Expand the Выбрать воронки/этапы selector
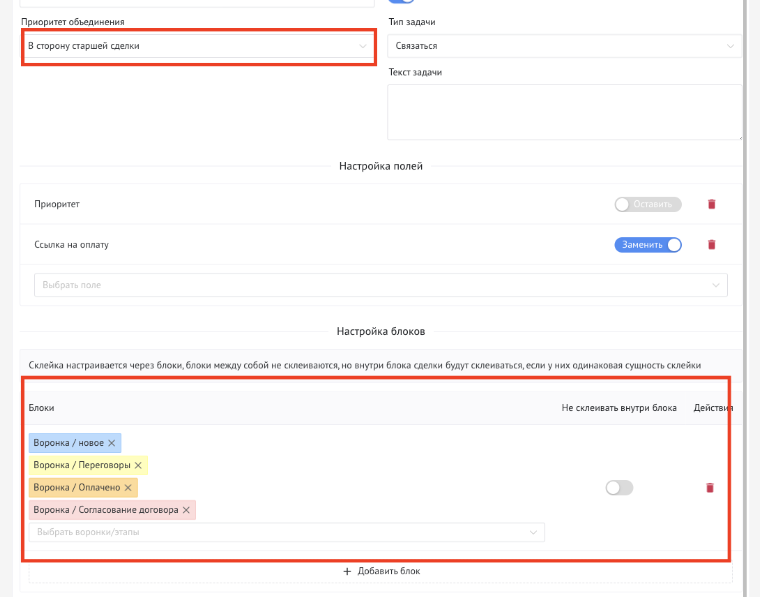 tap(287, 533)
